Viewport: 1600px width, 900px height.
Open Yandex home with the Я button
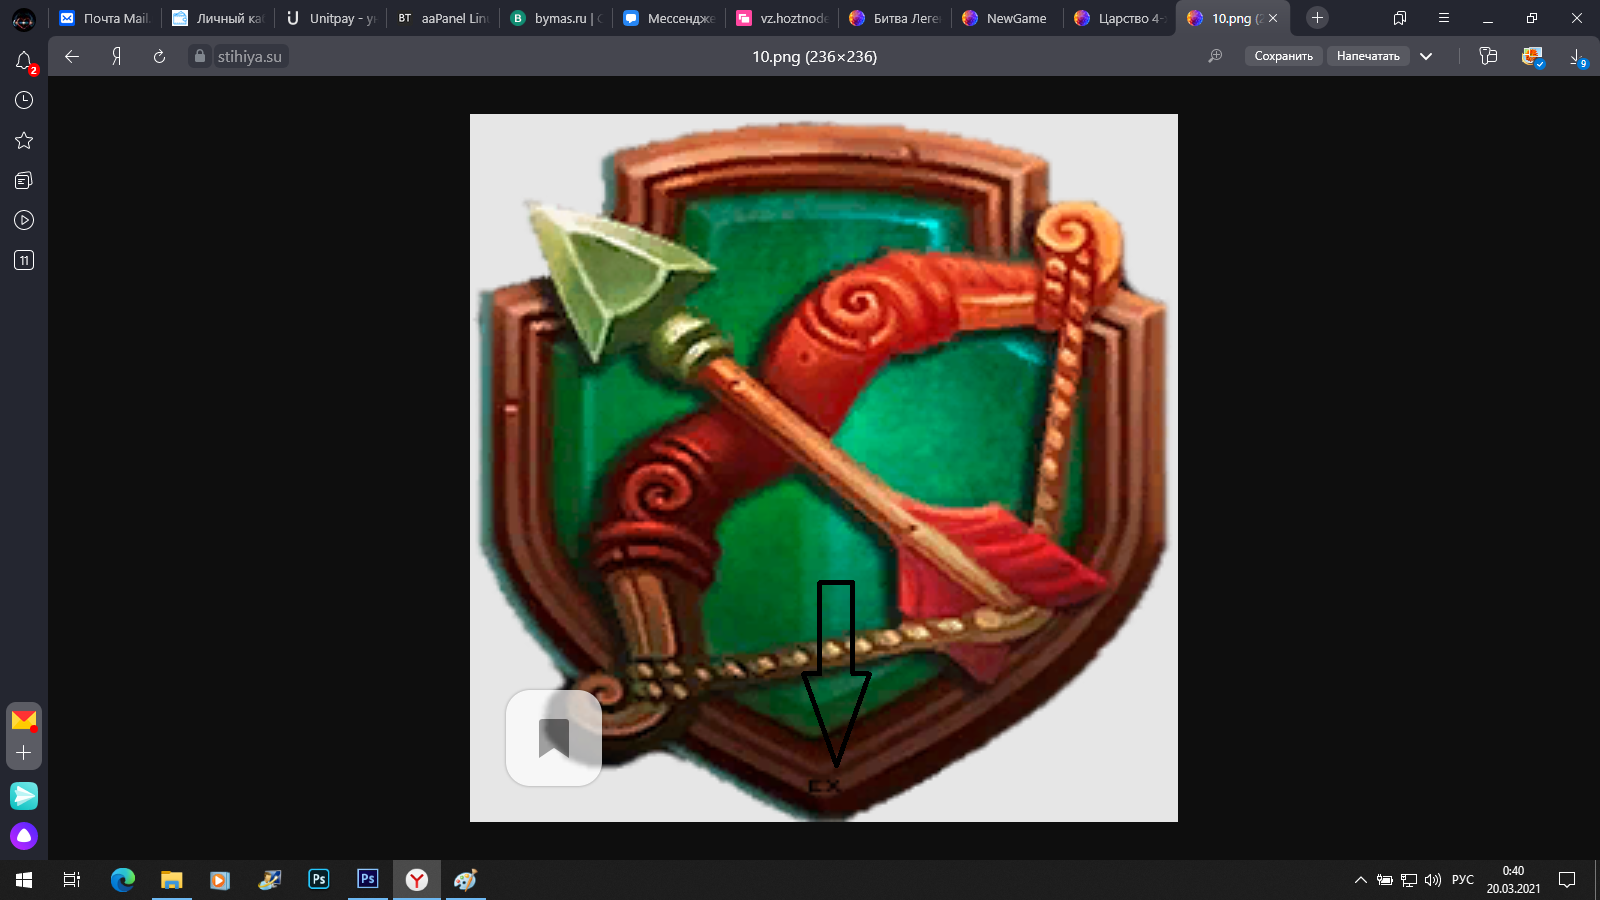click(117, 57)
